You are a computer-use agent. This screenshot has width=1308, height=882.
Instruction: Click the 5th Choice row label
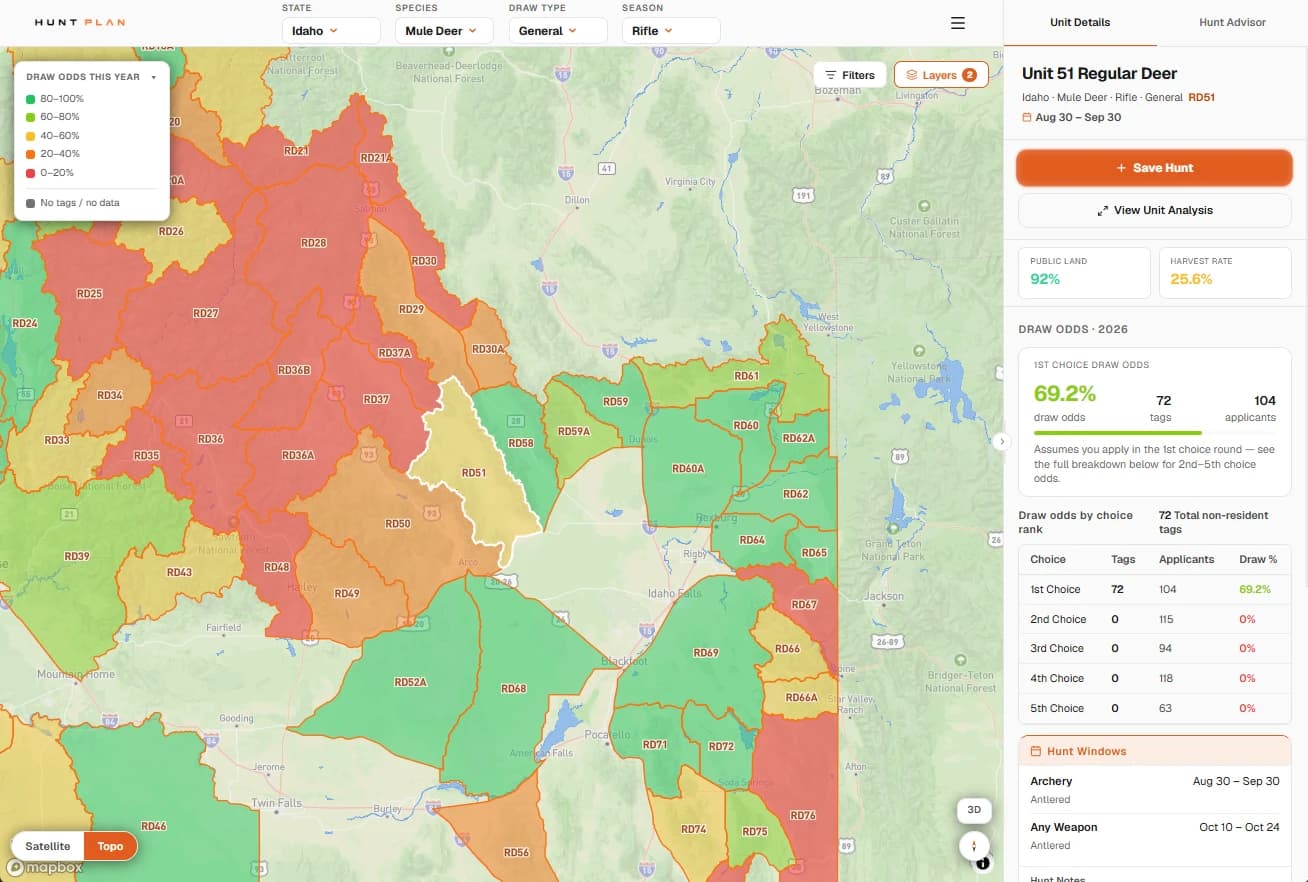tap(1057, 709)
